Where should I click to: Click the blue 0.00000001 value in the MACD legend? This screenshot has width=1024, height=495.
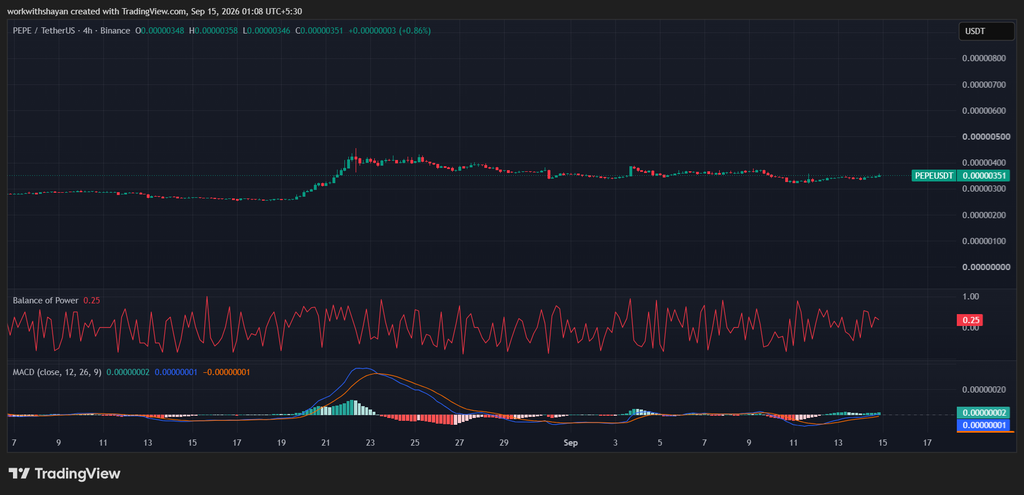(176, 372)
